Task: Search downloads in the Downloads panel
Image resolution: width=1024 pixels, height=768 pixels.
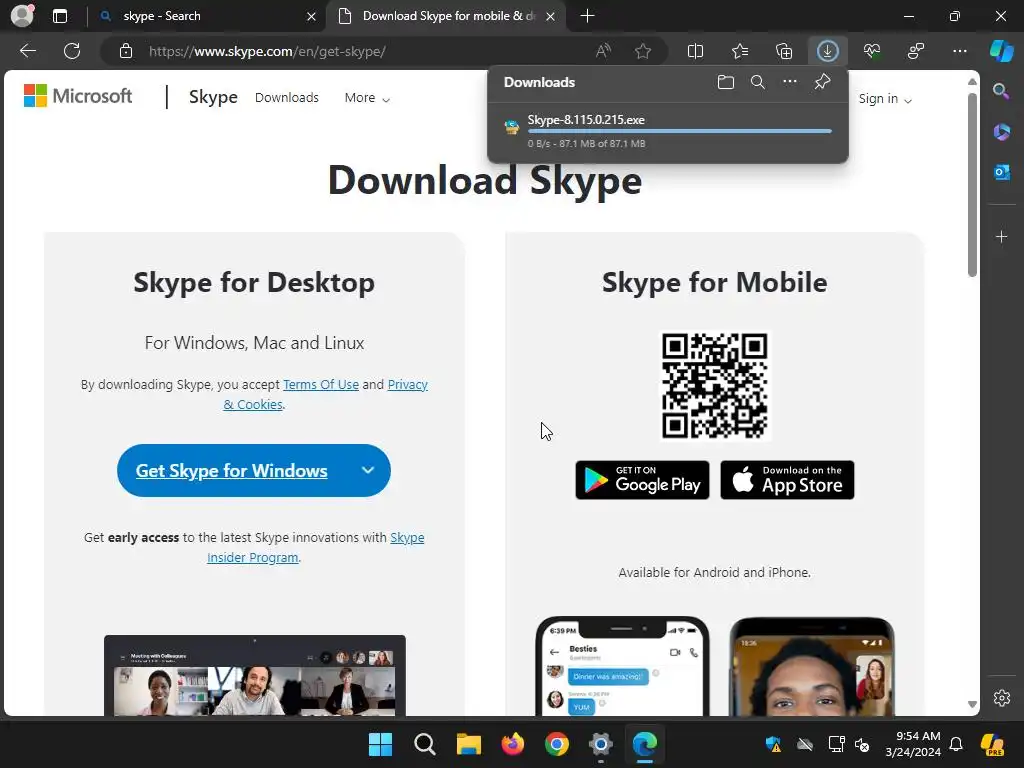Action: pyautogui.click(x=758, y=82)
